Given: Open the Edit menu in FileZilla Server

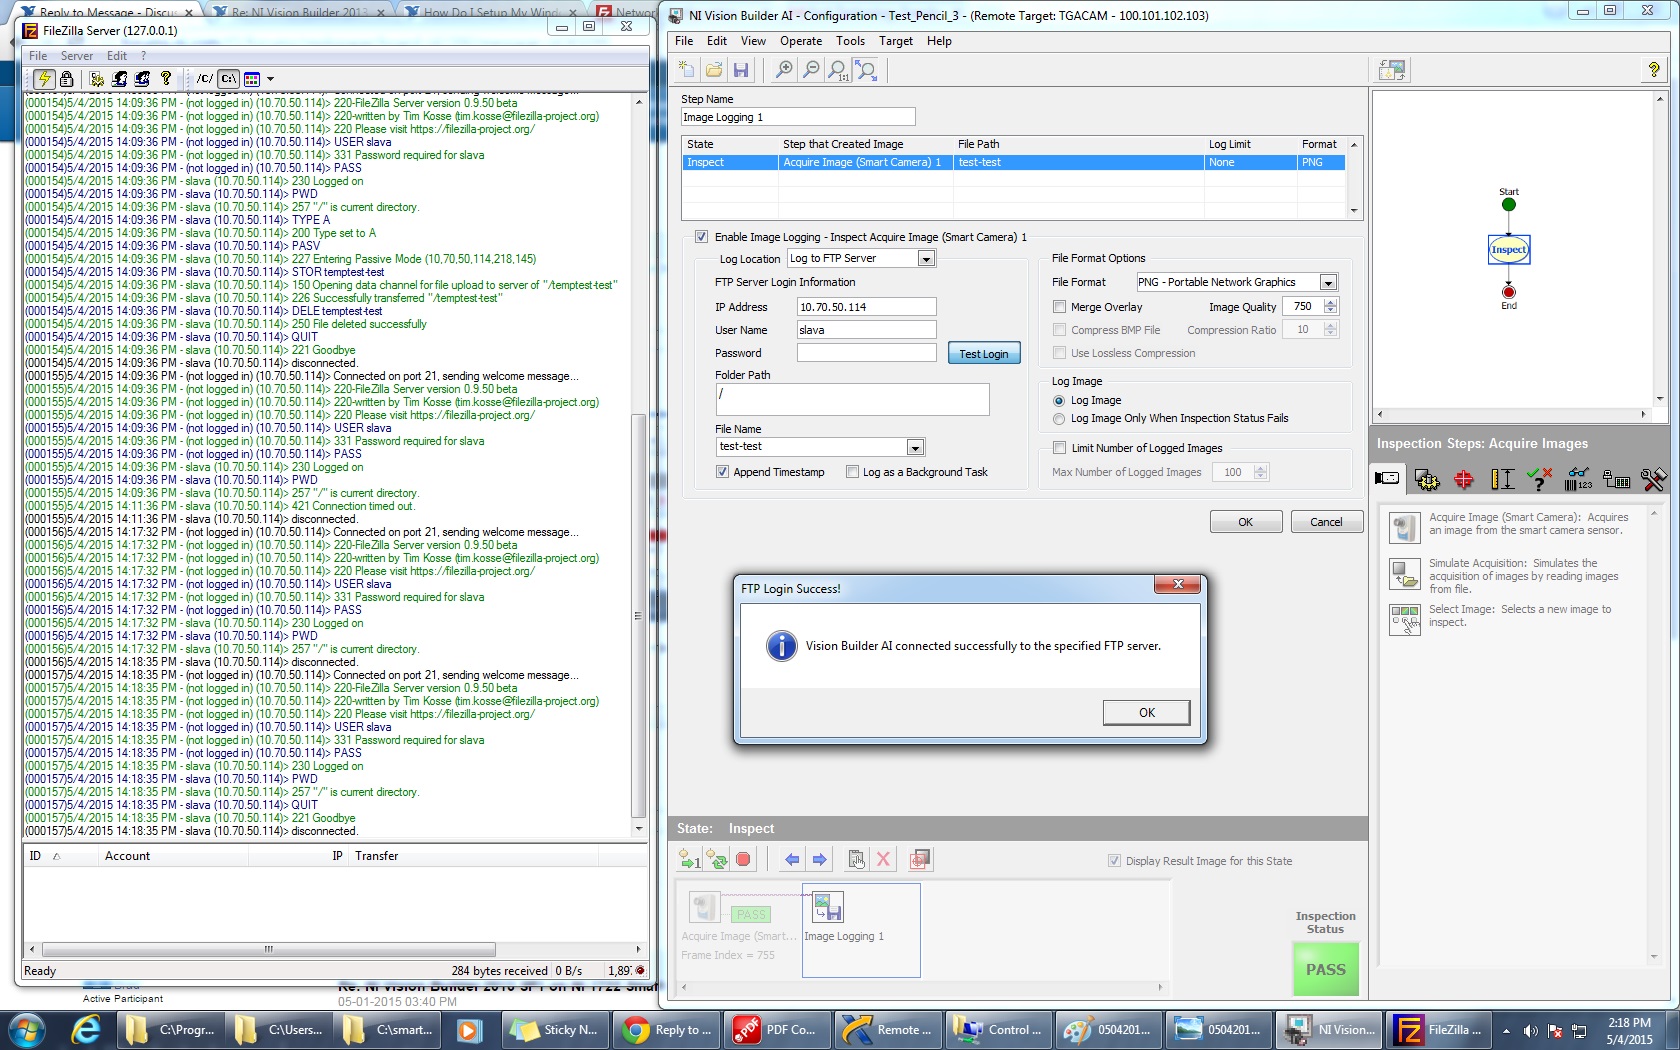Looking at the screenshot, I should coord(117,56).
